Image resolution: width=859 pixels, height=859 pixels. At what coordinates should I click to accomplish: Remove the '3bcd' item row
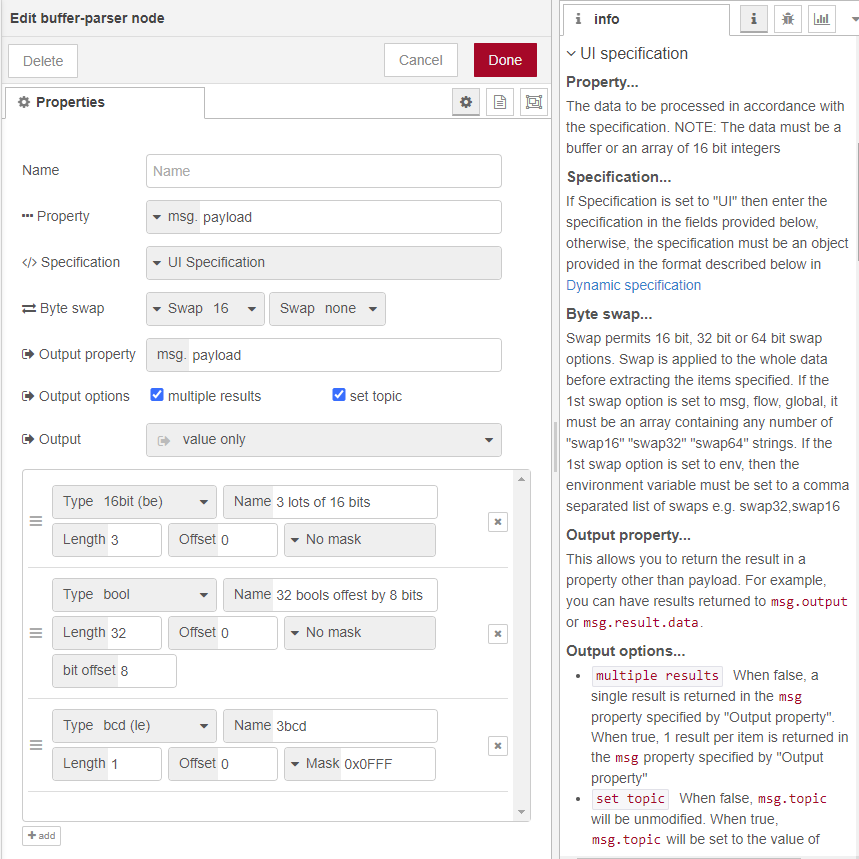point(498,745)
